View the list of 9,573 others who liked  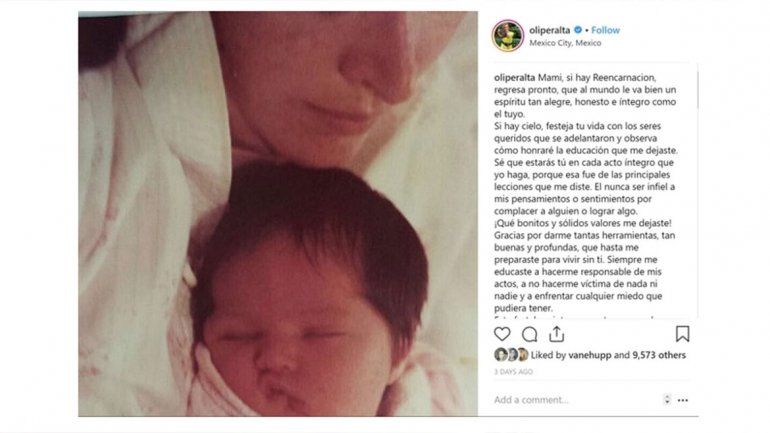coord(659,355)
